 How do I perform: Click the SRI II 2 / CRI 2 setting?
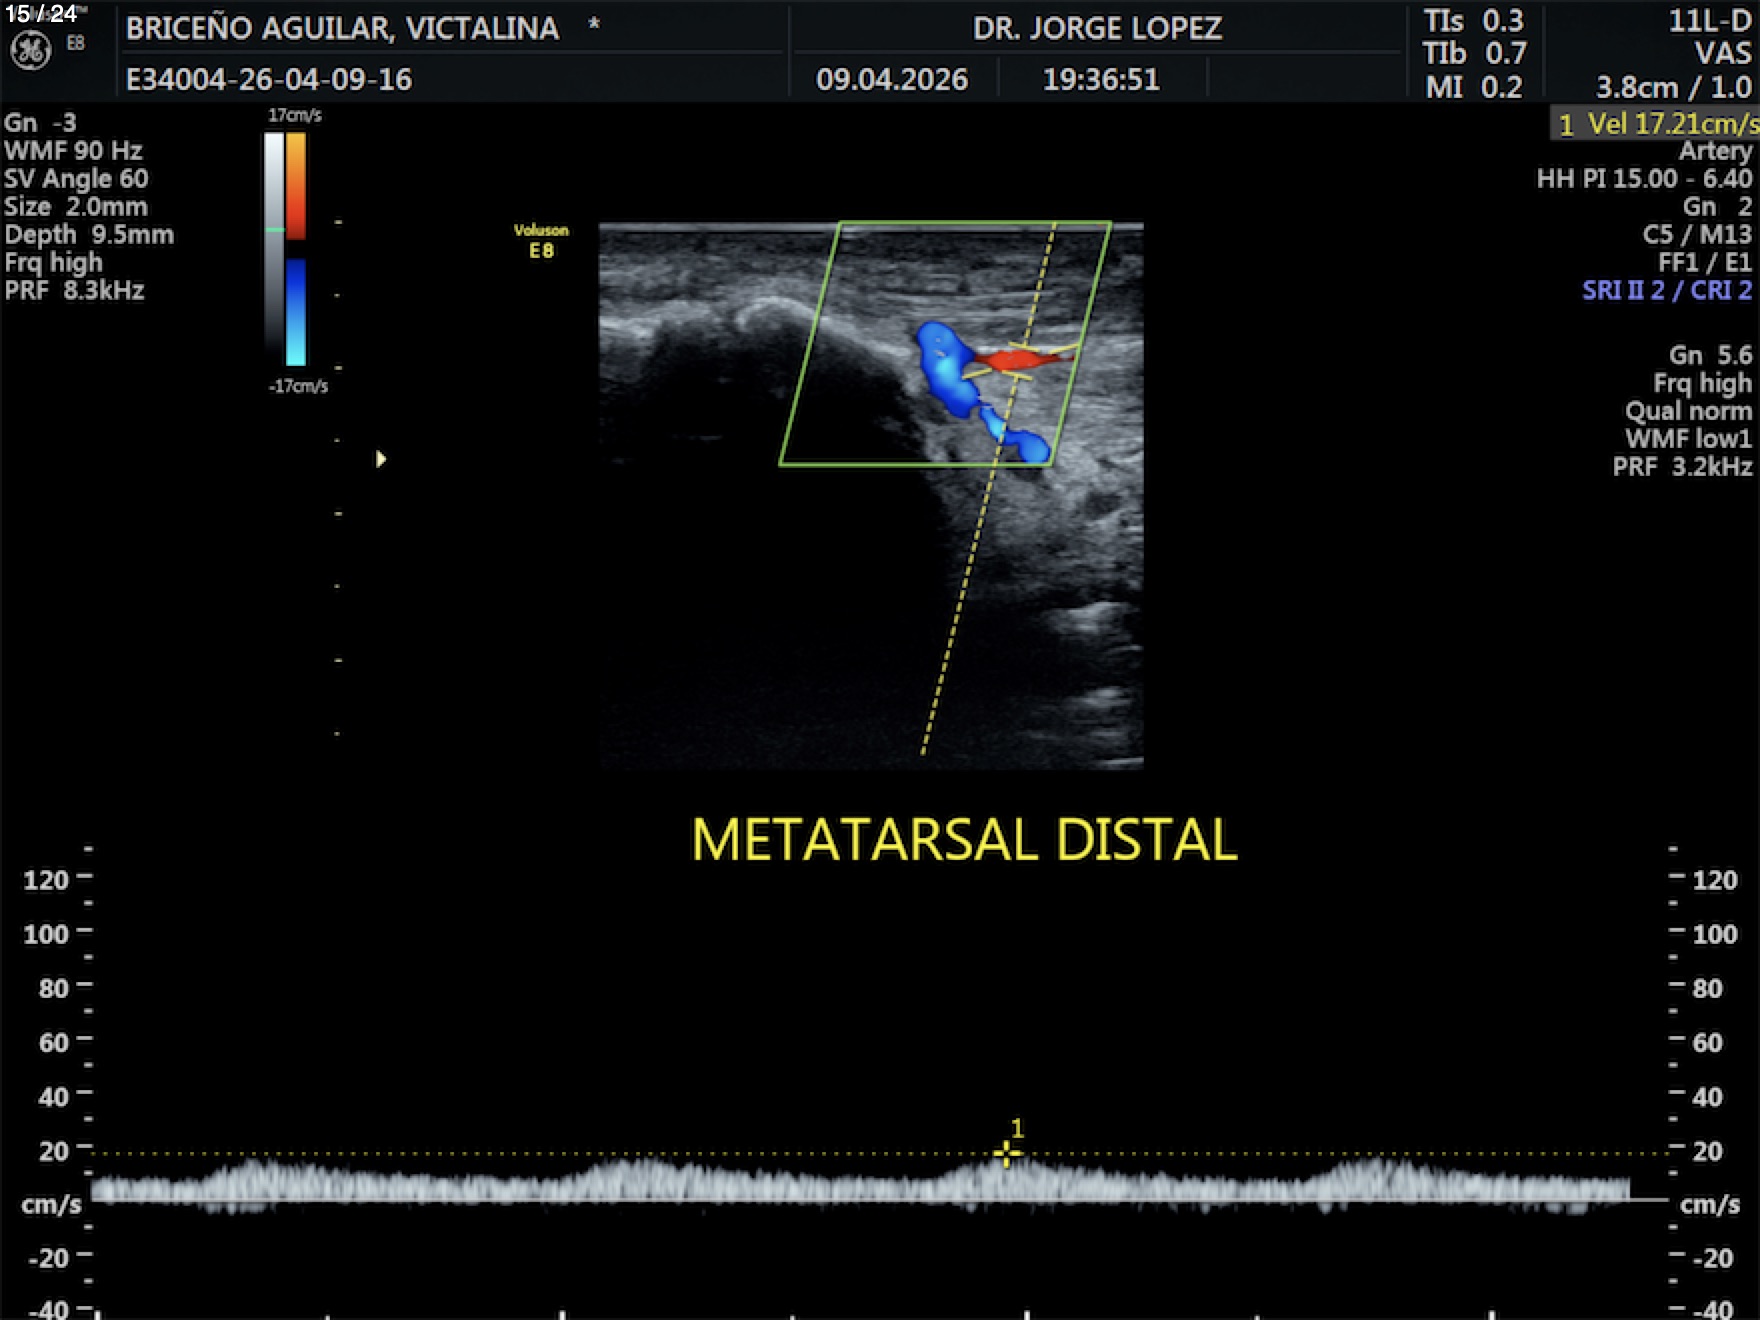click(x=1666, y=291)
